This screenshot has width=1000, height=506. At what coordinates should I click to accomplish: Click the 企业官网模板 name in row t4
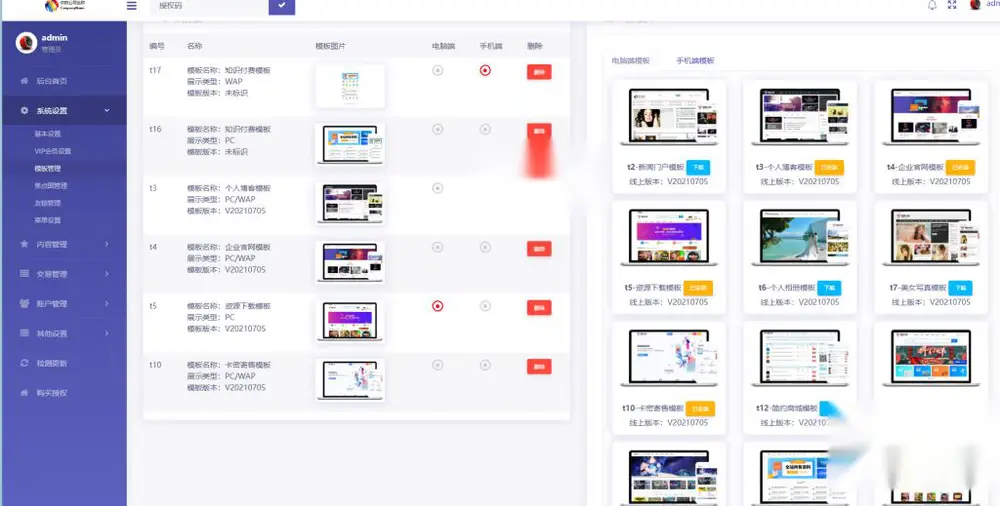point(248,247)
